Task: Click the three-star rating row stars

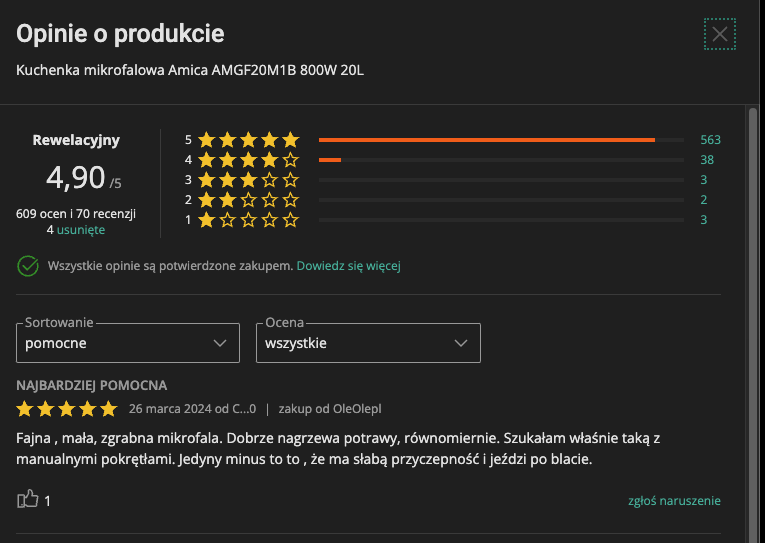Action: (x=248, y=180)
